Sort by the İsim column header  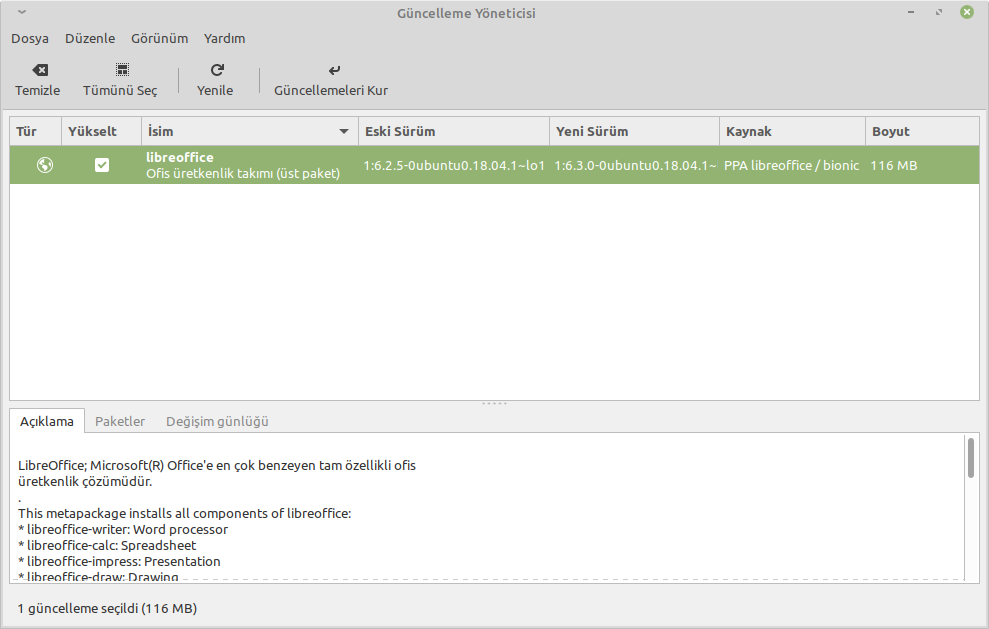point(250,131)
